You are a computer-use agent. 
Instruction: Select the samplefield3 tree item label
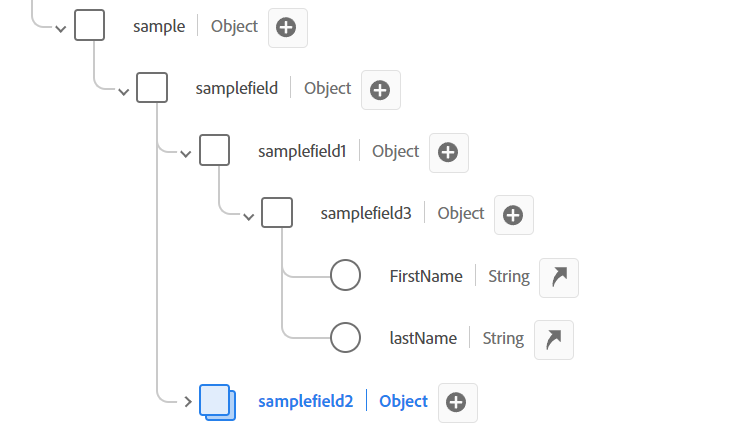click(x=366, y=213)
